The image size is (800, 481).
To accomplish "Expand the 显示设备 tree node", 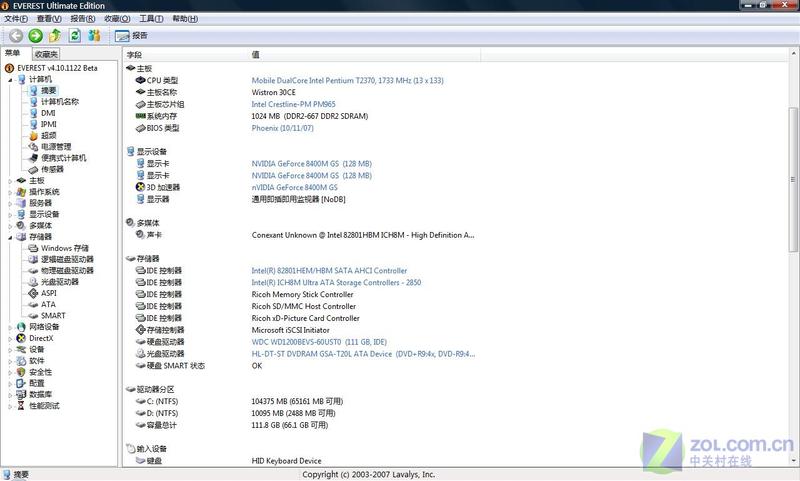I will [x=10, y=215].
